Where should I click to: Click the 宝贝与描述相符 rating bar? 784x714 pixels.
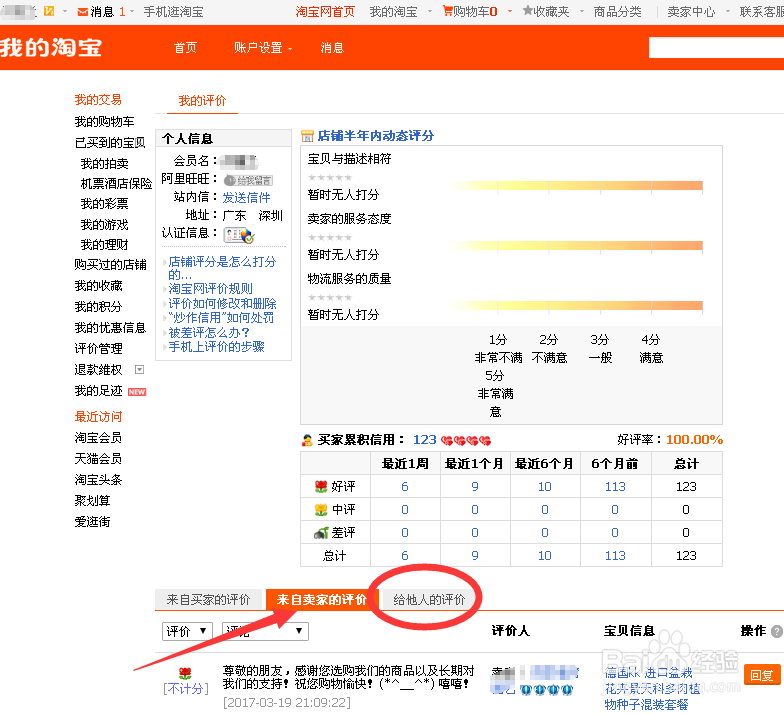tap(575, 186)
